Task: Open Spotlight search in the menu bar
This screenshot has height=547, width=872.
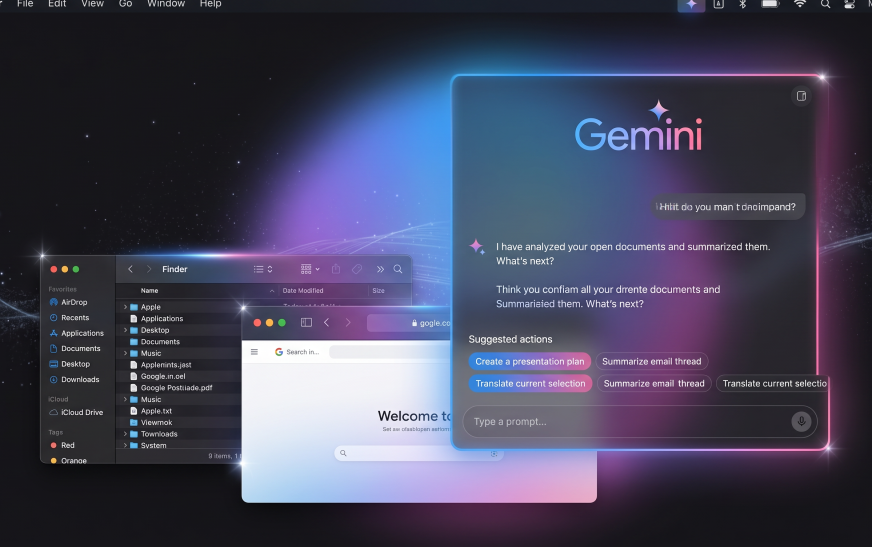Action: point(825,4)
